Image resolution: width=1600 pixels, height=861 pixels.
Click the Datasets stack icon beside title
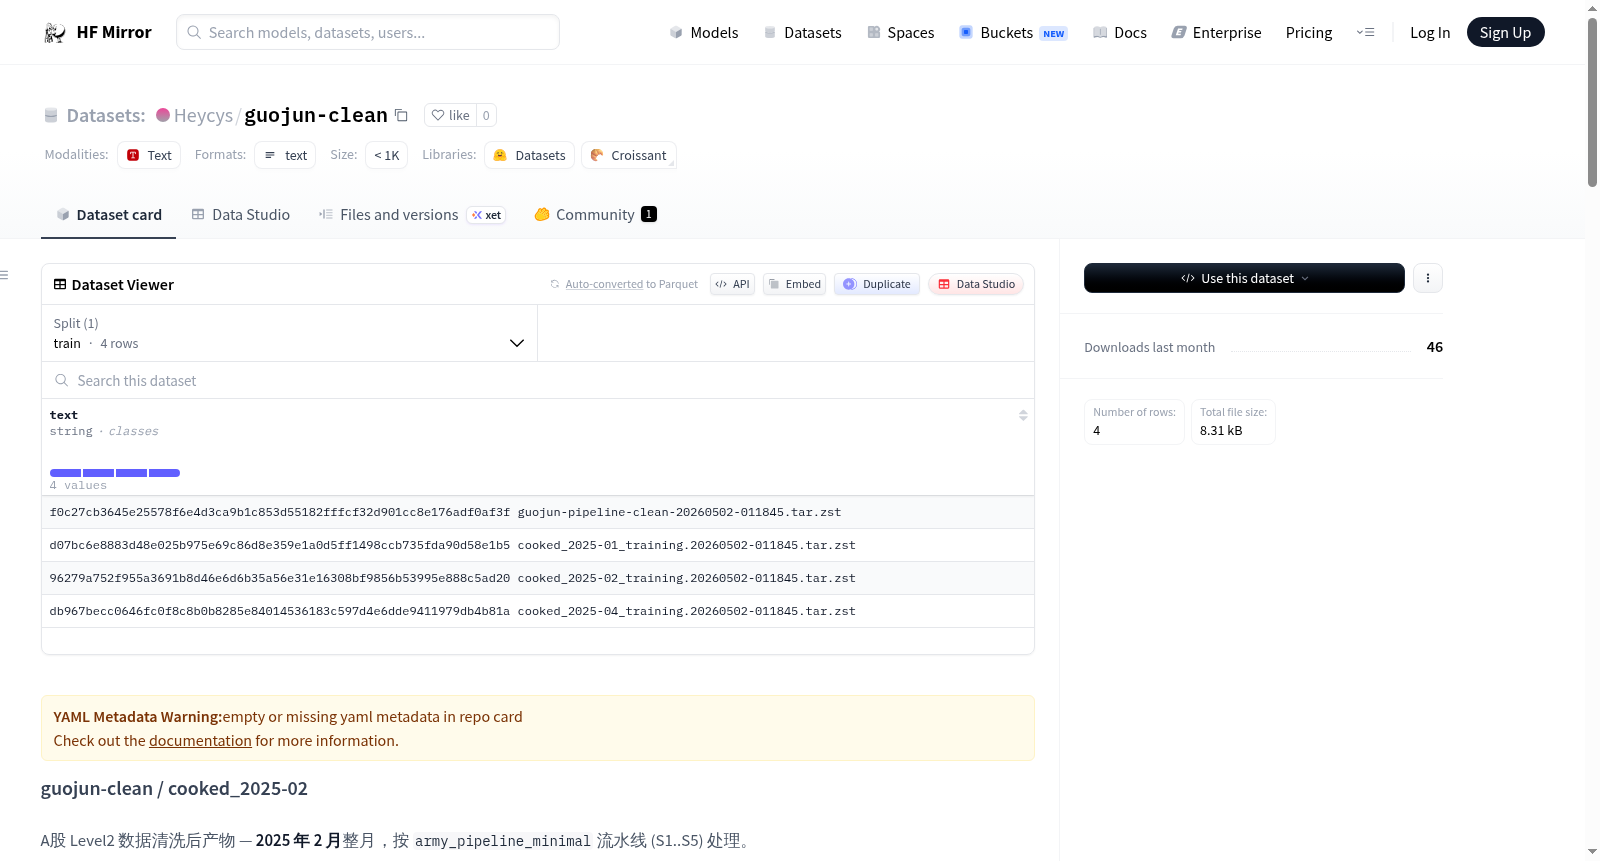click(51, 116)
